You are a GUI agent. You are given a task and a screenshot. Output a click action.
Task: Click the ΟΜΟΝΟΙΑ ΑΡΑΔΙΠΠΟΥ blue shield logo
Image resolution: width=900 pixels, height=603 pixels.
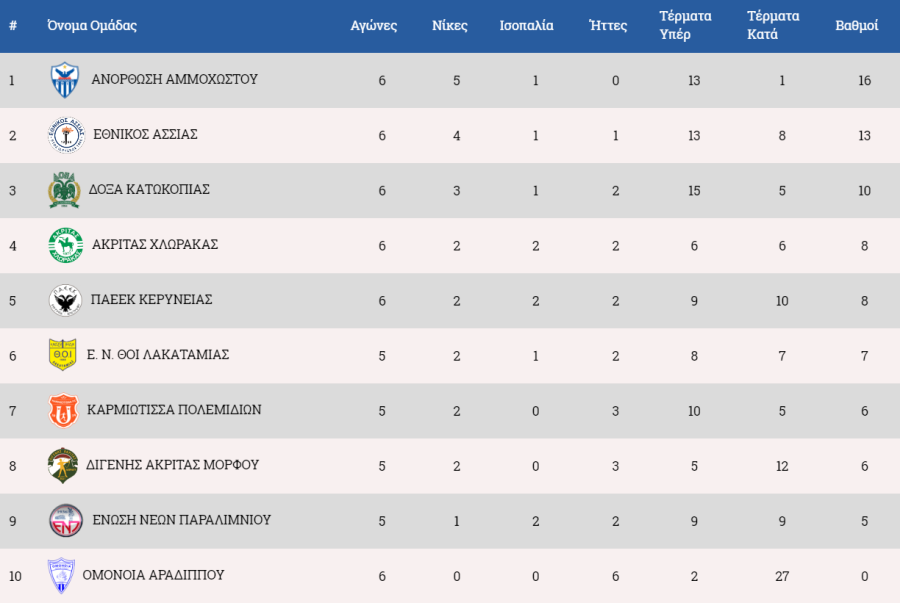[61, 575]
